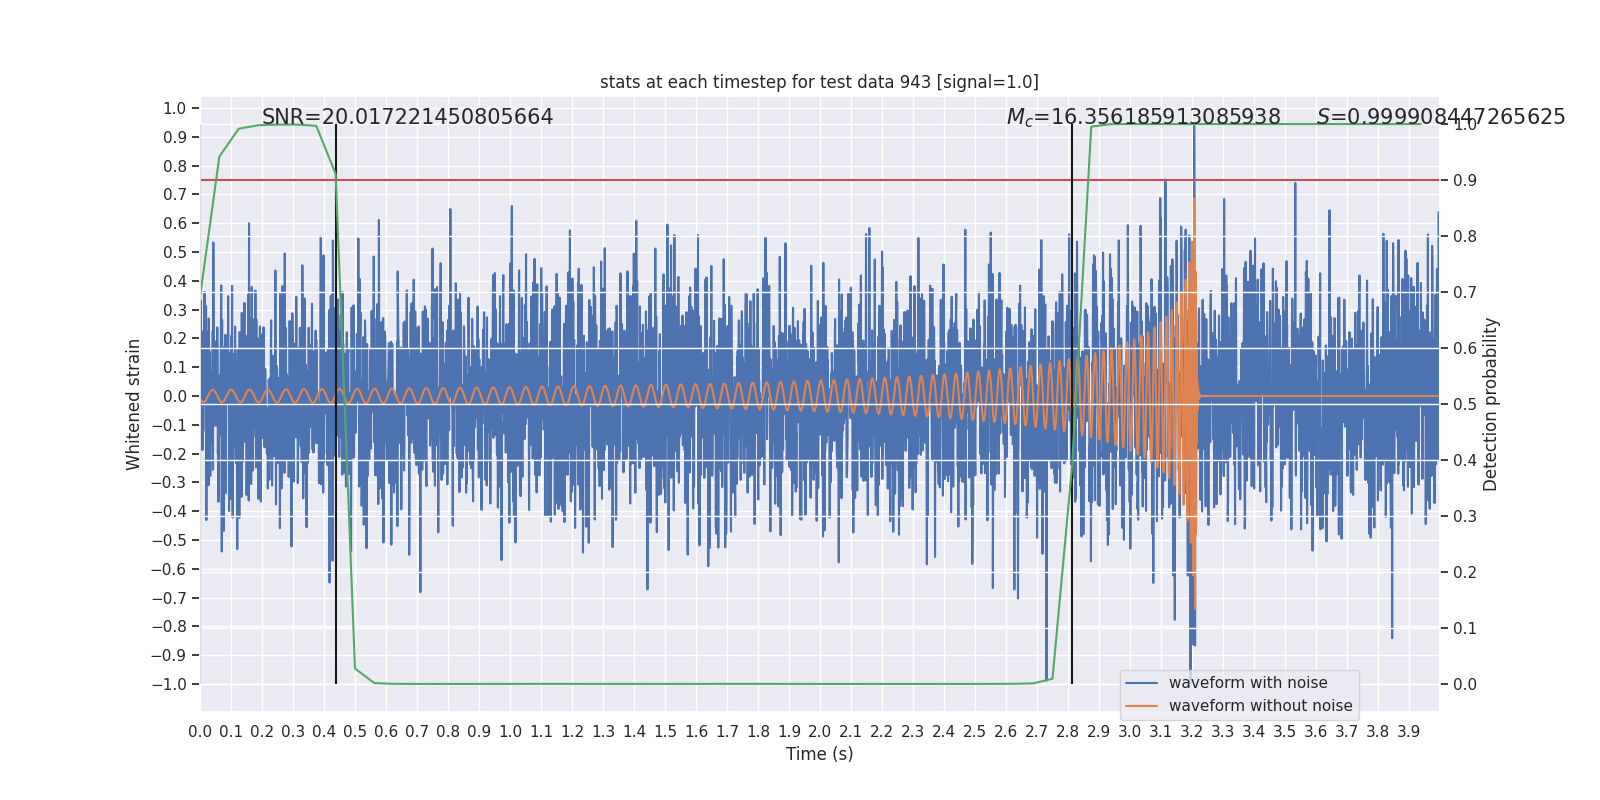Click the 0.0 tick on time axis
Image resolution: width=1600 pixels, height=800 pixels.
(200, 732)
